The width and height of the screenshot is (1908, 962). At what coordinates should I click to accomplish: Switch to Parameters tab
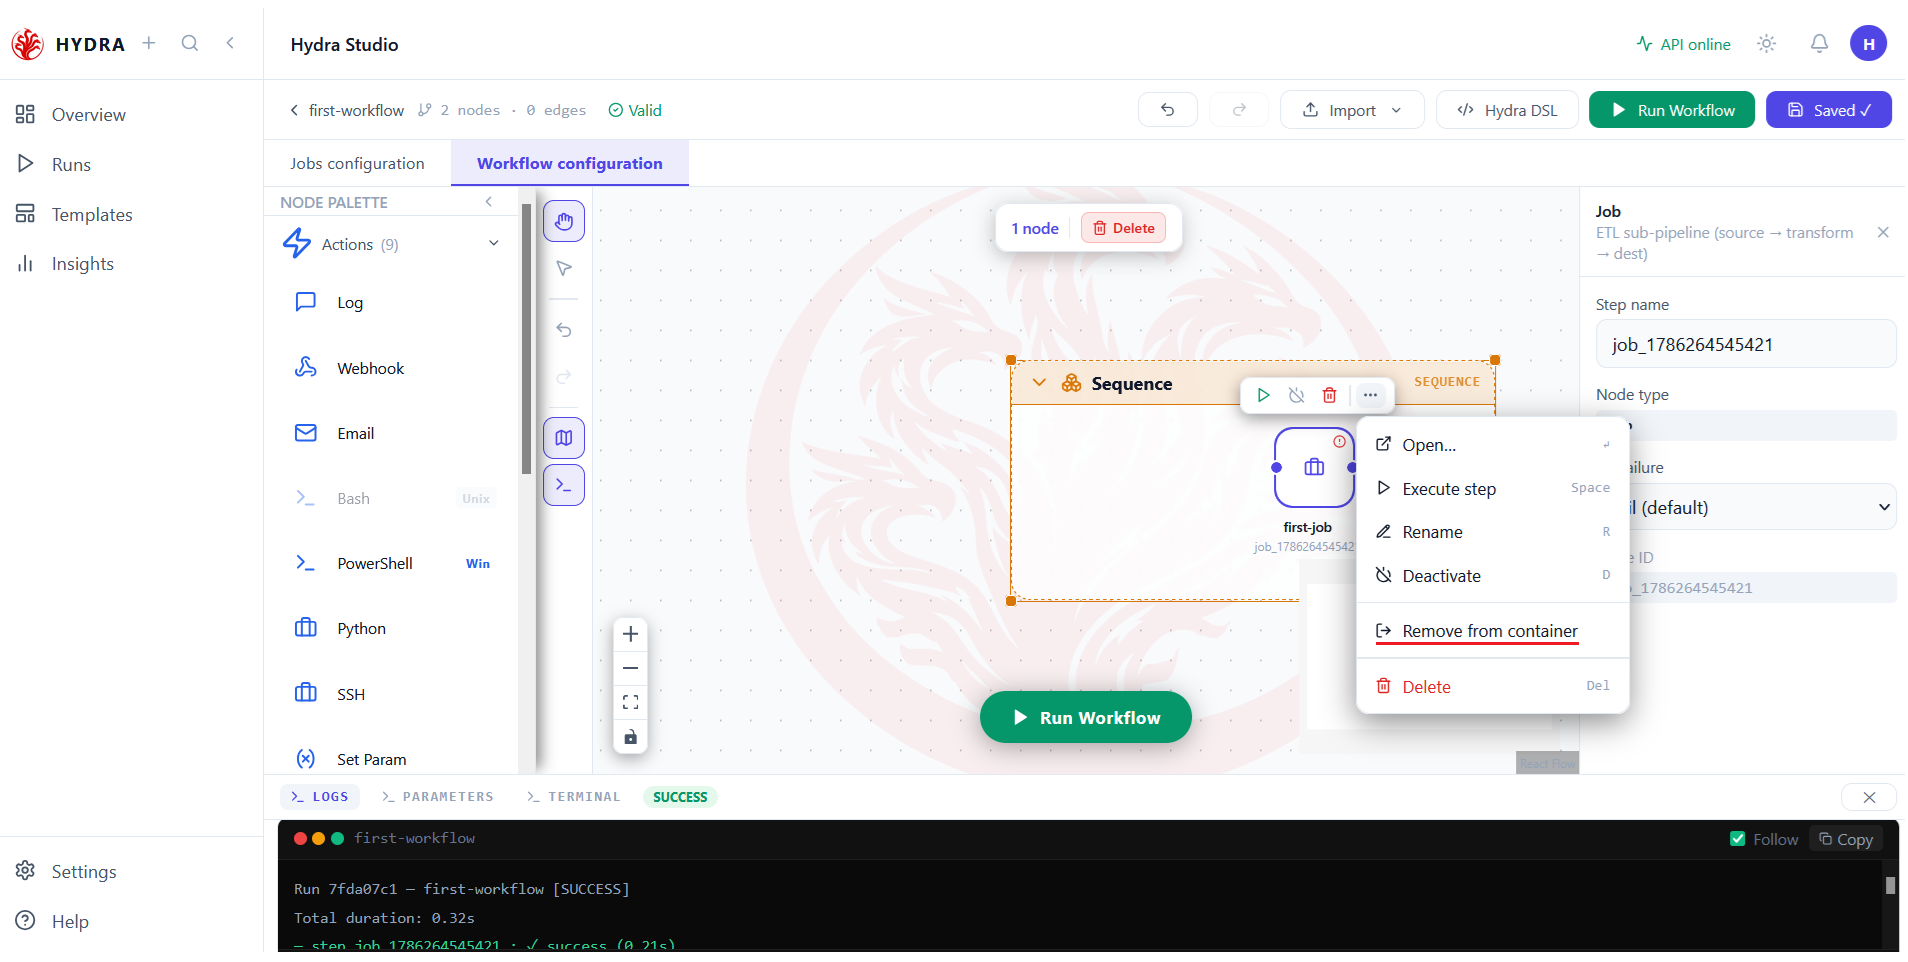pos(438,797)
